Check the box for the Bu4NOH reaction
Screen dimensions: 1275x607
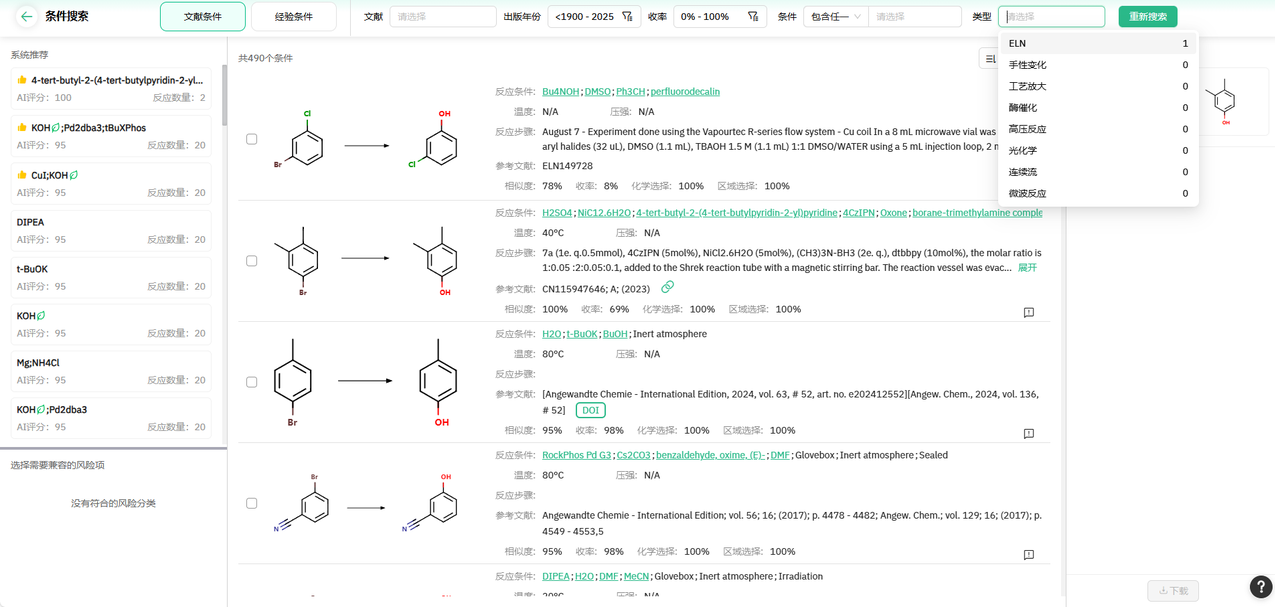pyautogui.click(x=252, y=139)
